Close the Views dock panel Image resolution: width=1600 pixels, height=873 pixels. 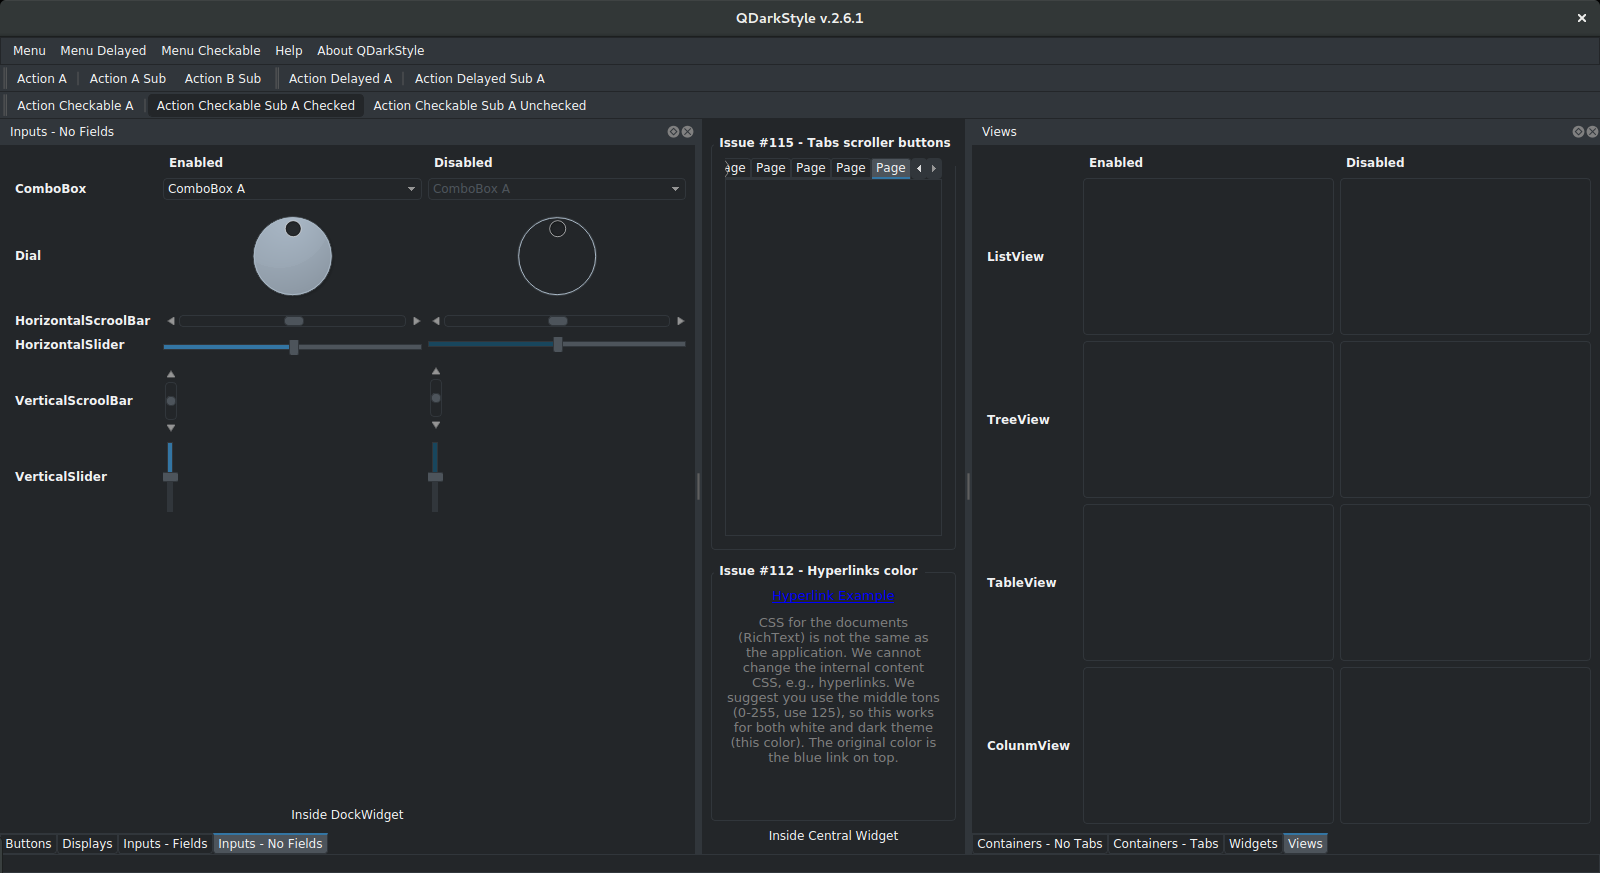[x=1592, y=132]
